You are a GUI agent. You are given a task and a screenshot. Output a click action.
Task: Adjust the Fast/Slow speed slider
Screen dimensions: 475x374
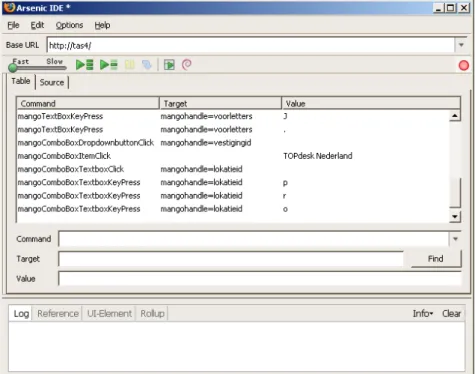click(13, 68)
